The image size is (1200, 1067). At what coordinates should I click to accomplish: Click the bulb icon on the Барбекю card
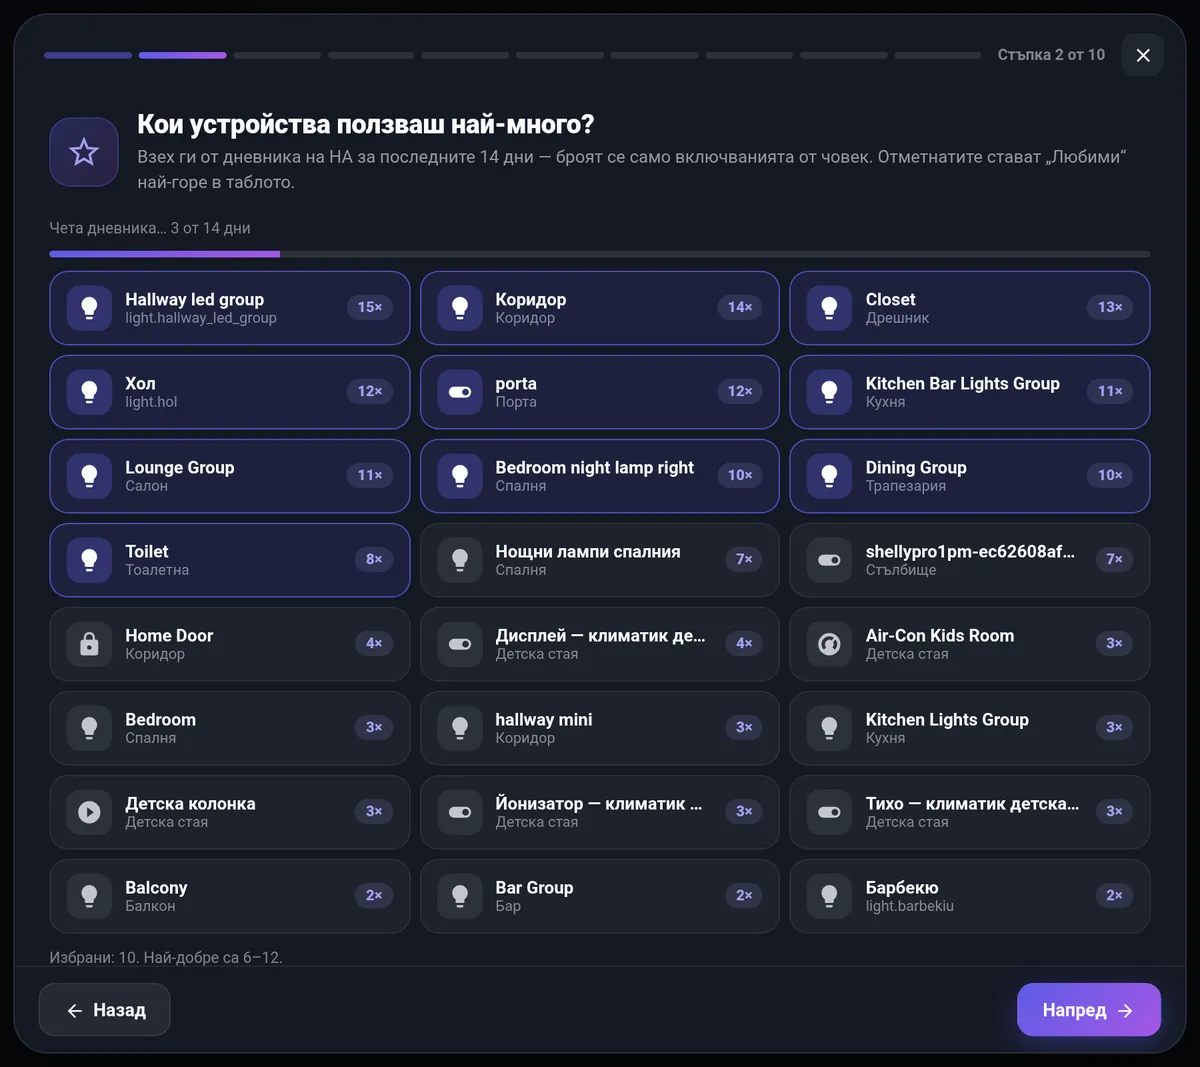(x=829, y=896)
